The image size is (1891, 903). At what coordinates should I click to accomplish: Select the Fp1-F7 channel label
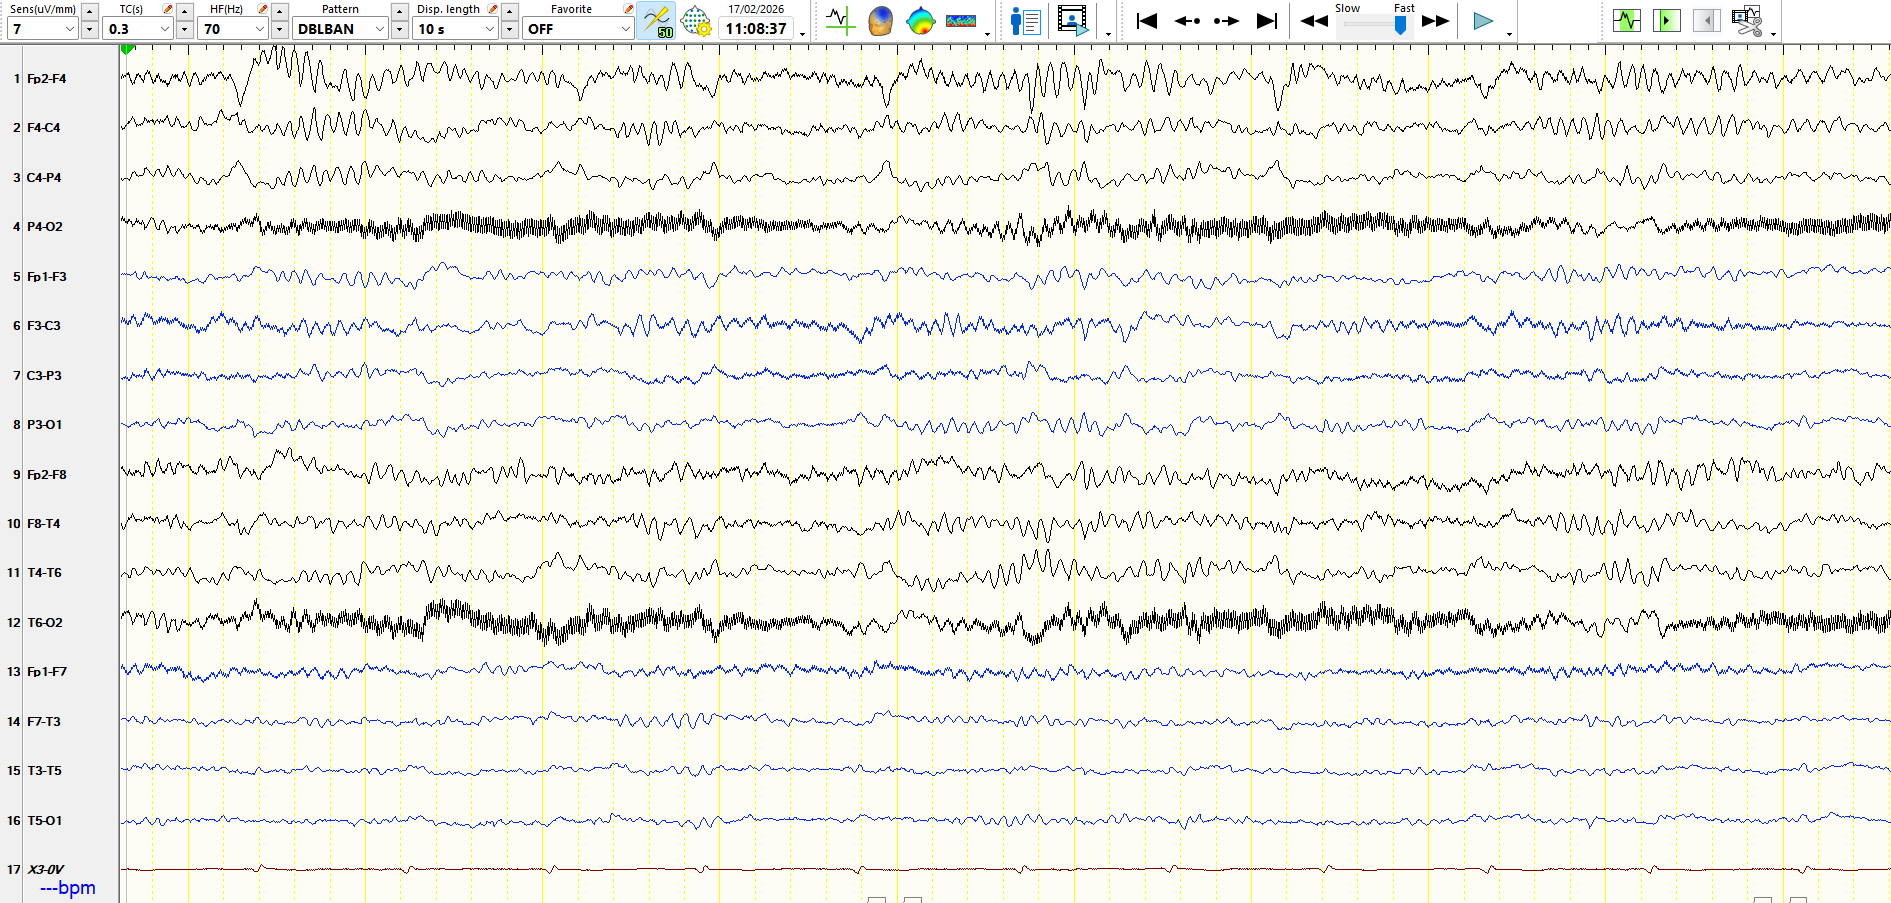point(46,672)
